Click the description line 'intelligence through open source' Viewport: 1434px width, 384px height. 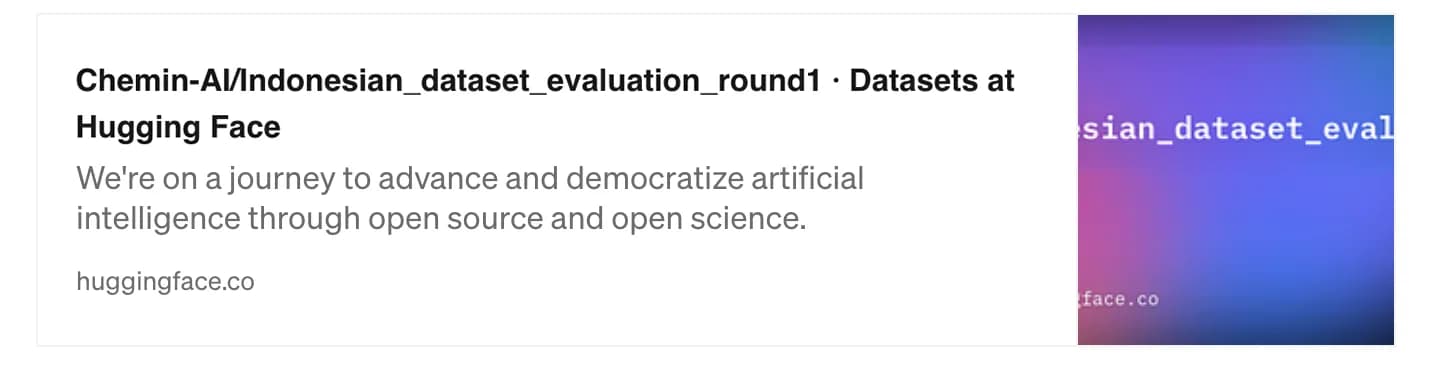point(441,217)
